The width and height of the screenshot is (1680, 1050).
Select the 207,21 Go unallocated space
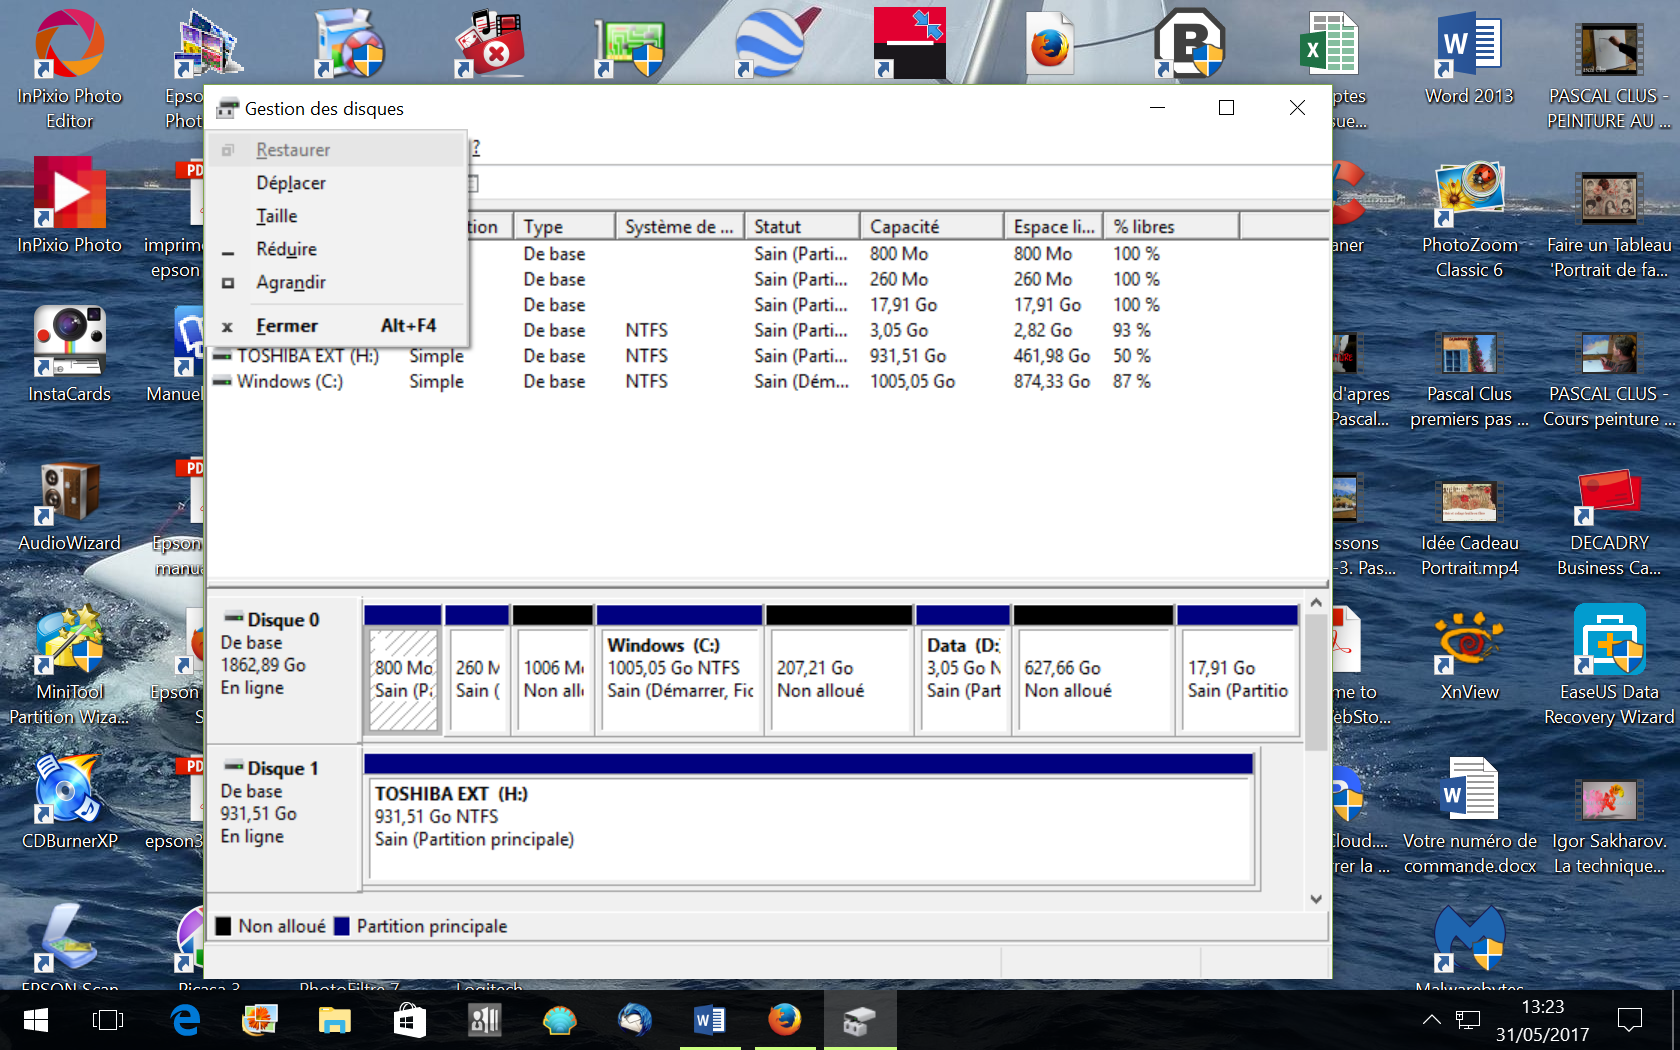[x=840, y=671]
